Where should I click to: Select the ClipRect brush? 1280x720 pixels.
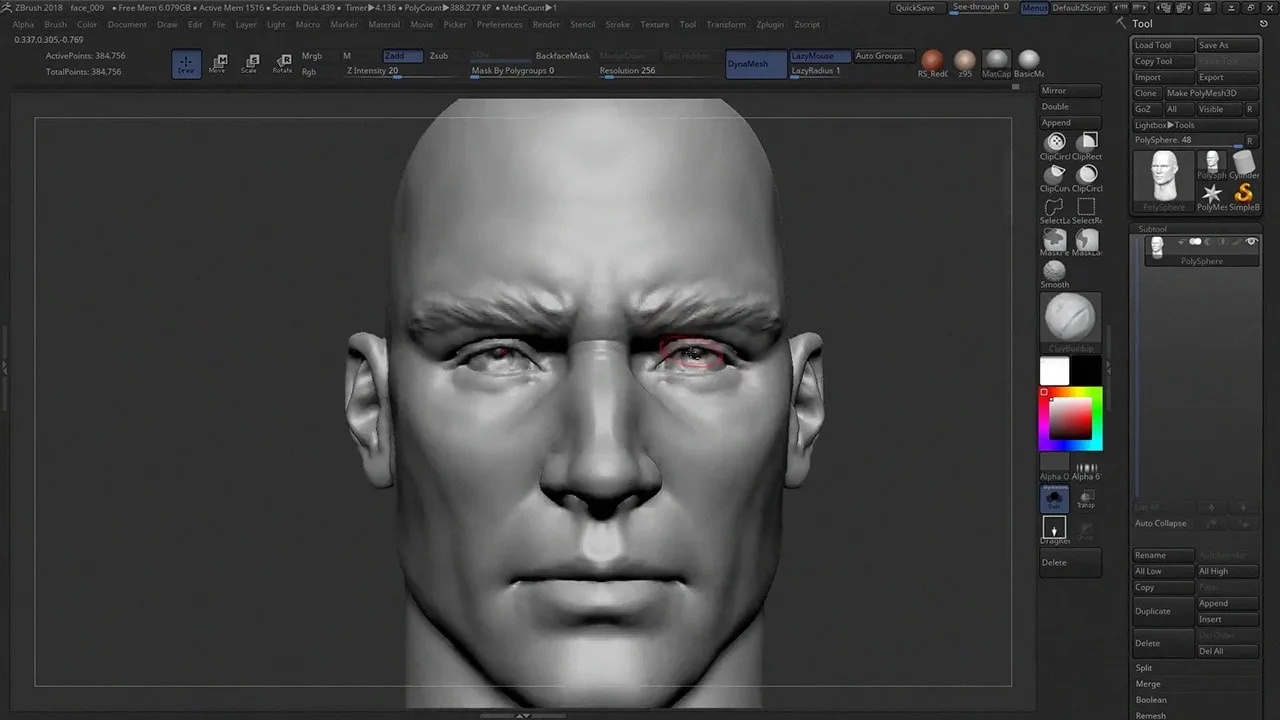coord(1087,146)
